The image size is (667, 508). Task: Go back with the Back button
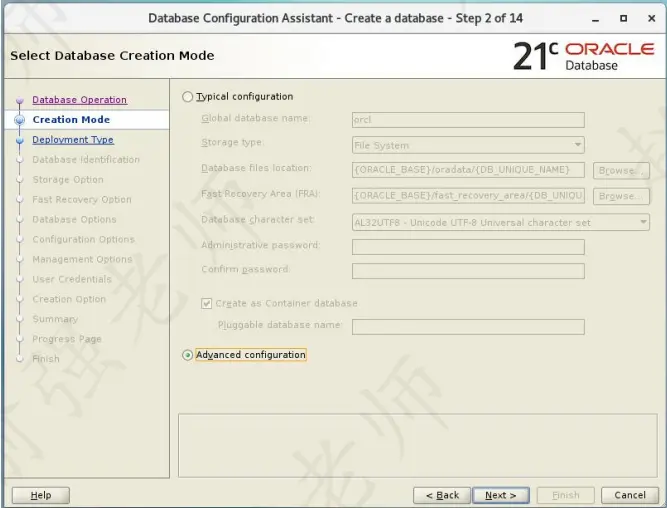pos(442,495)
